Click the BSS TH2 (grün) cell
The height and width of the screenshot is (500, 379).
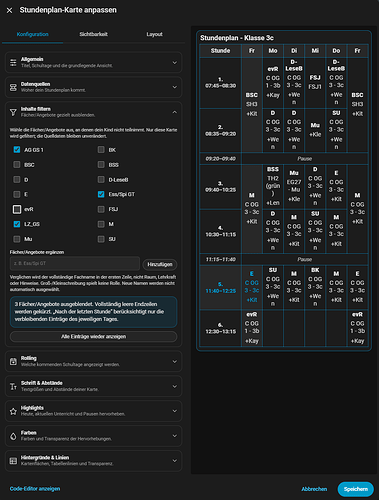pos(273,186)
